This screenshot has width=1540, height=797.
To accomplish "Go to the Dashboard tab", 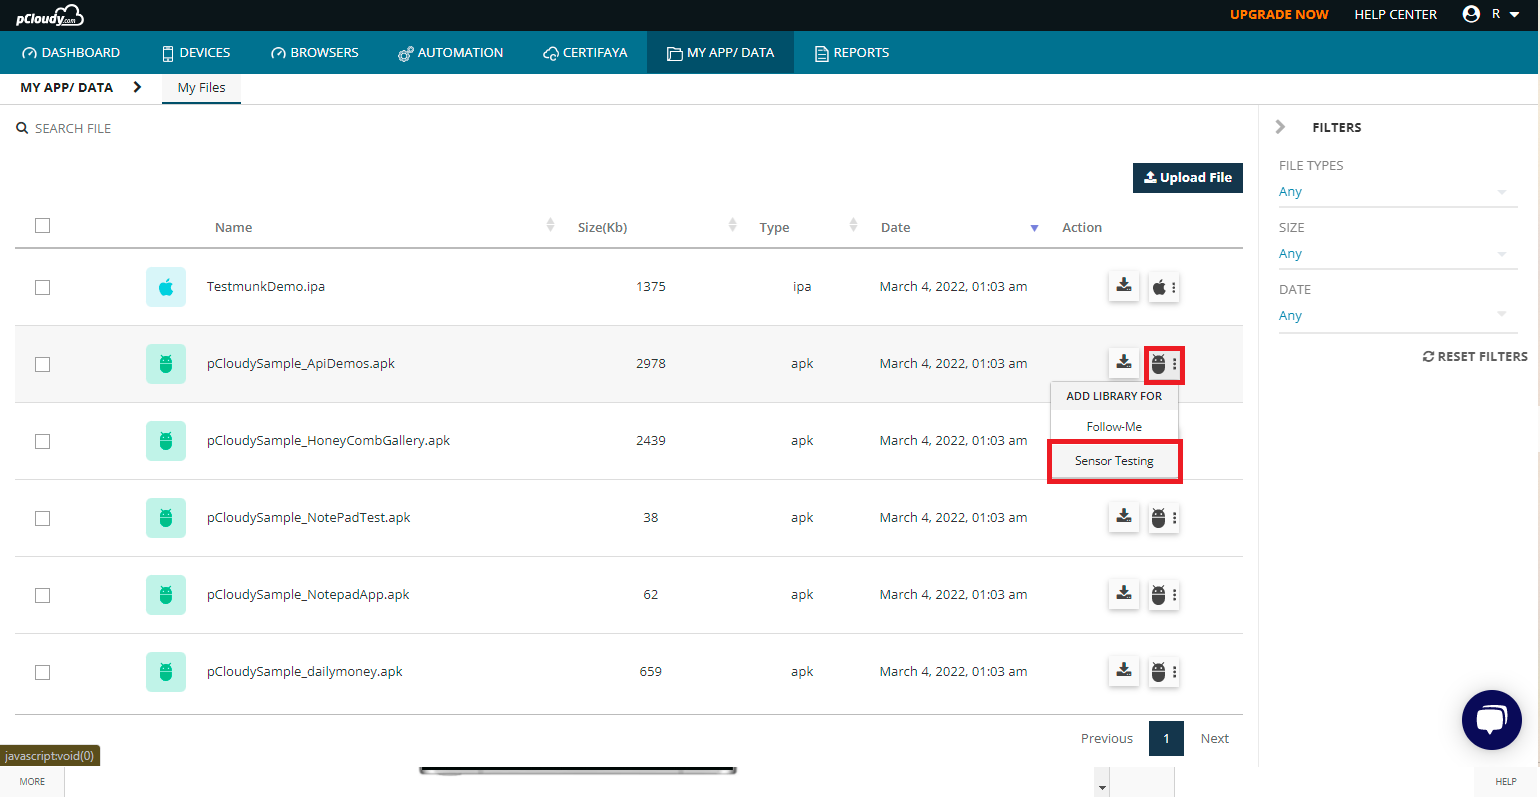I will (70, 53).
